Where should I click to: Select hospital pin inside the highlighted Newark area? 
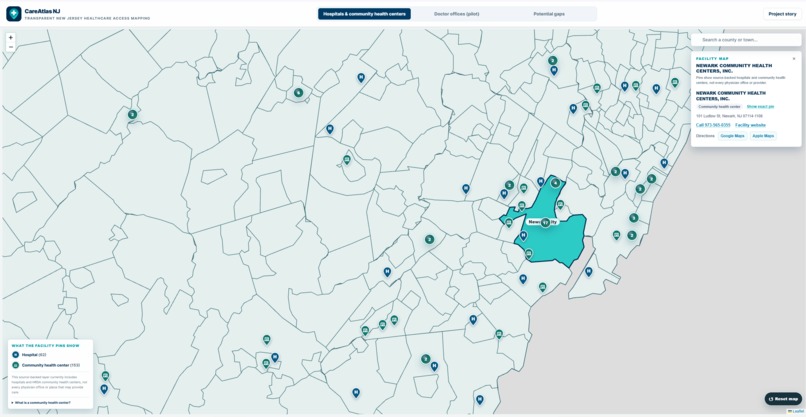523,236
